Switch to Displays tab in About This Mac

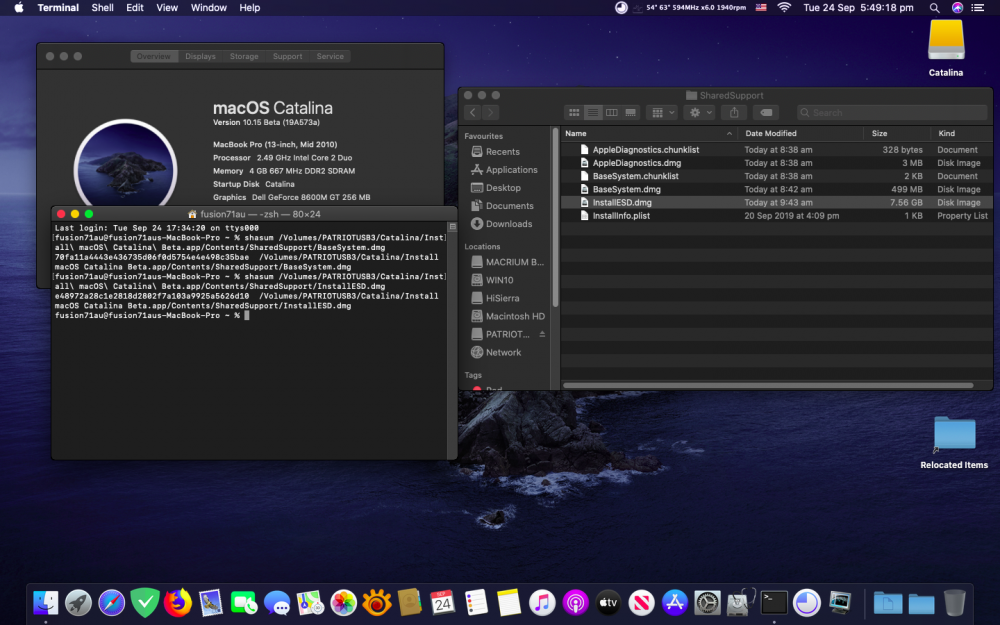point(200,56)
